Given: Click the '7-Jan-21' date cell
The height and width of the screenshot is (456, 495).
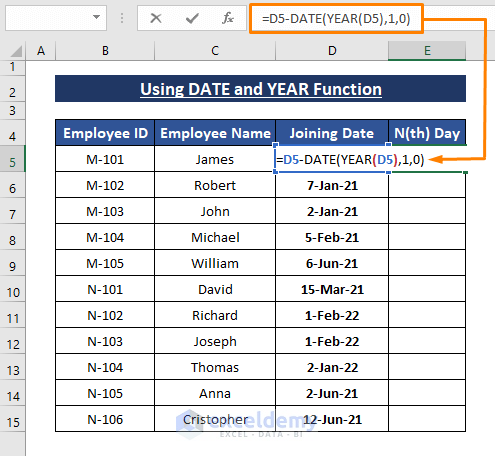Looking at the screenshot, I should pos(332,185).
